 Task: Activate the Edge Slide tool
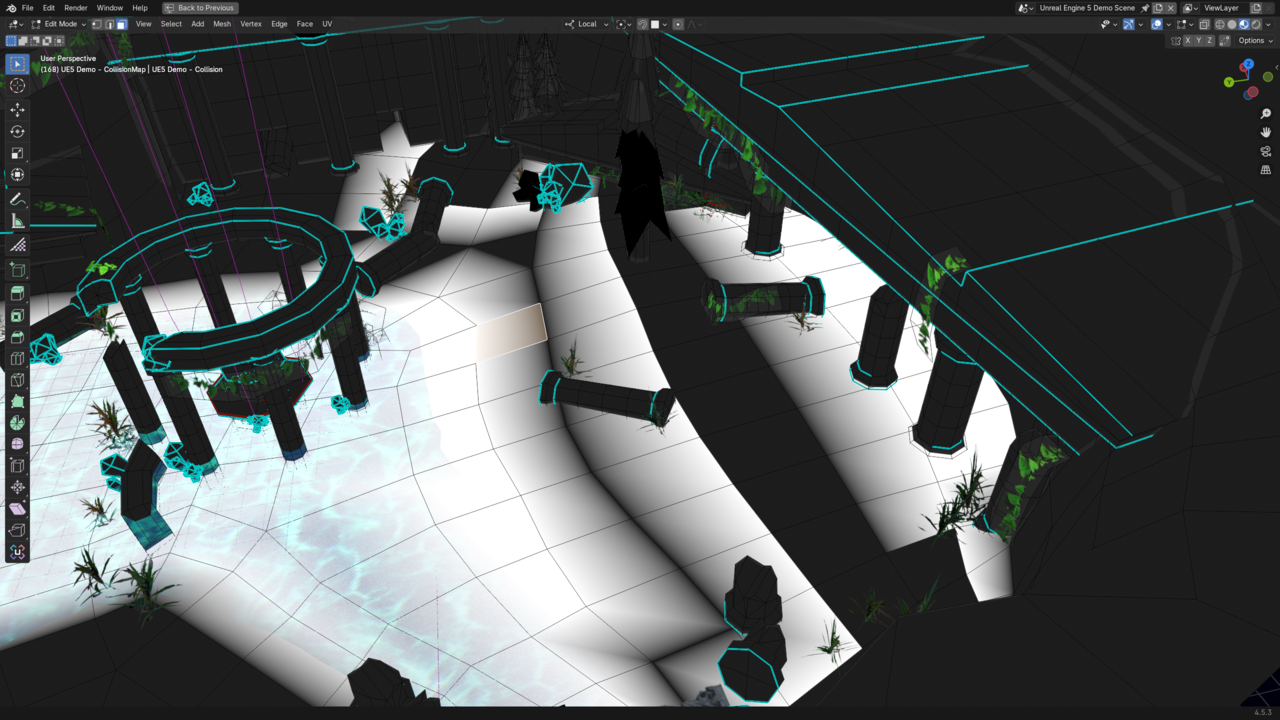click(x=17, y=466)
